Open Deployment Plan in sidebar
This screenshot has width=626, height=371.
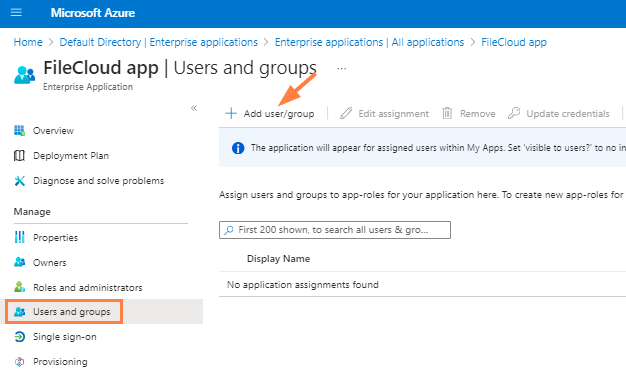click(x=71, y=156)
